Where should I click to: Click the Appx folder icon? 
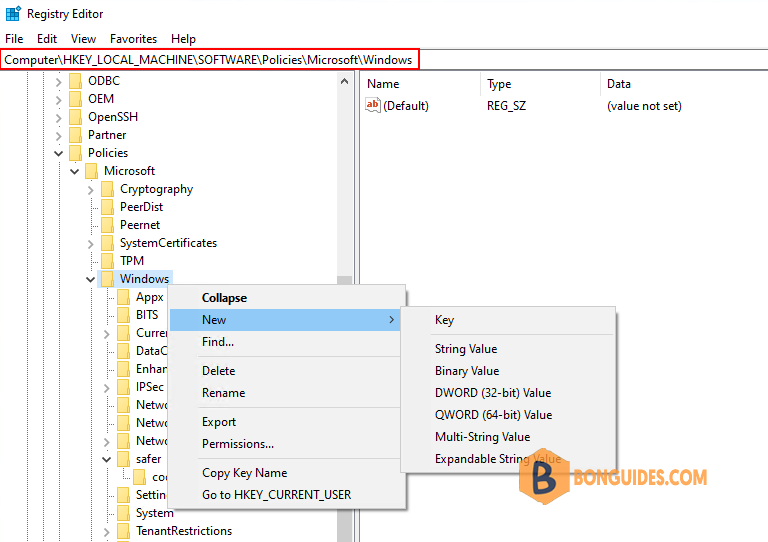coord(124,297)
